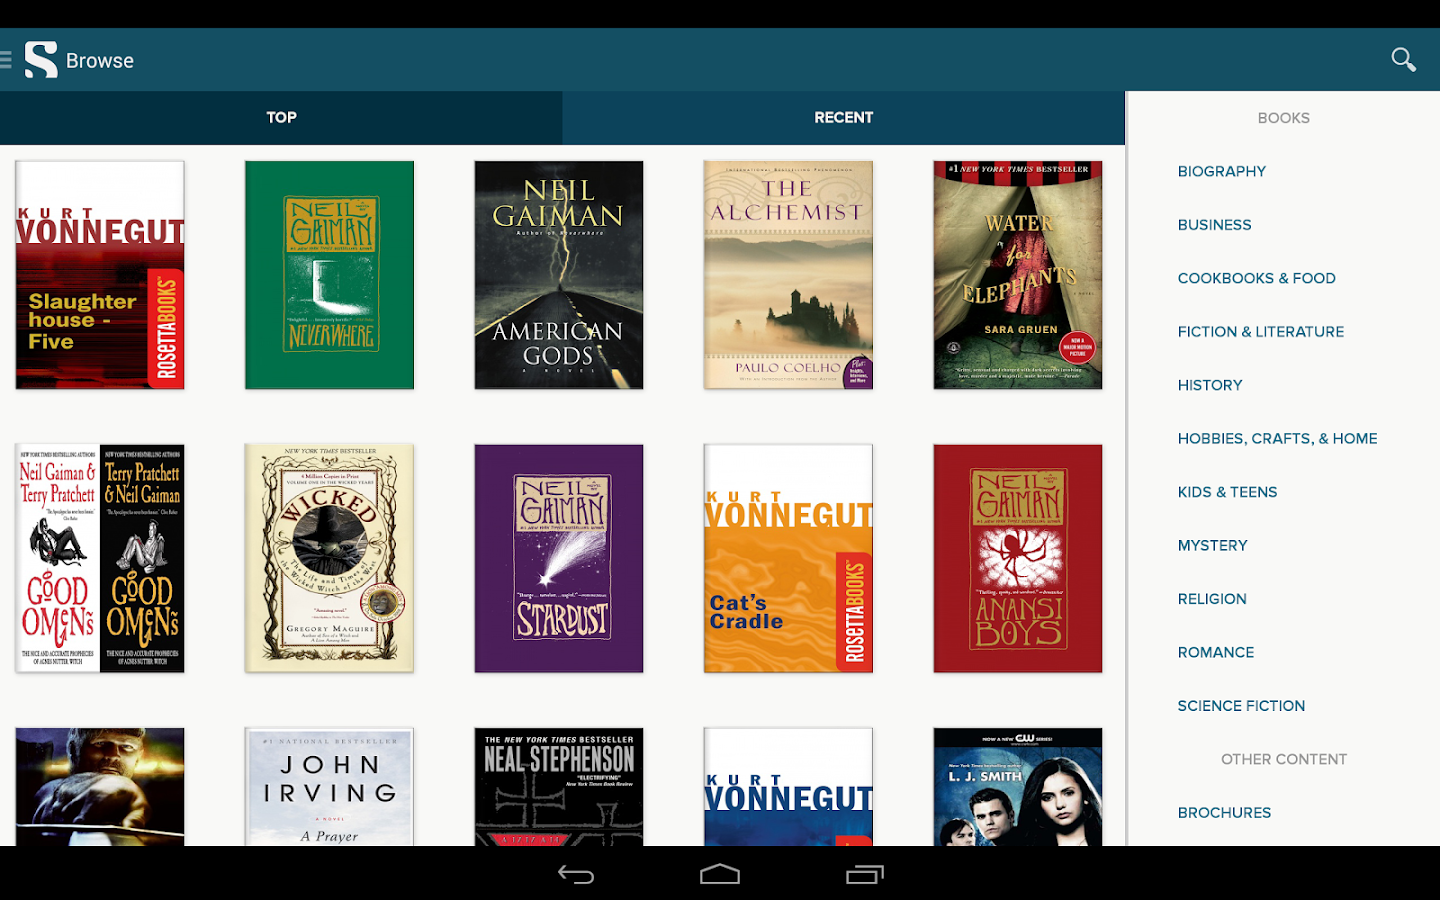Image resolution: width=1440 pixels, height=900 pixels.
Task: Tap the Scribd logo icon
Action: click(x=41, y=60)
